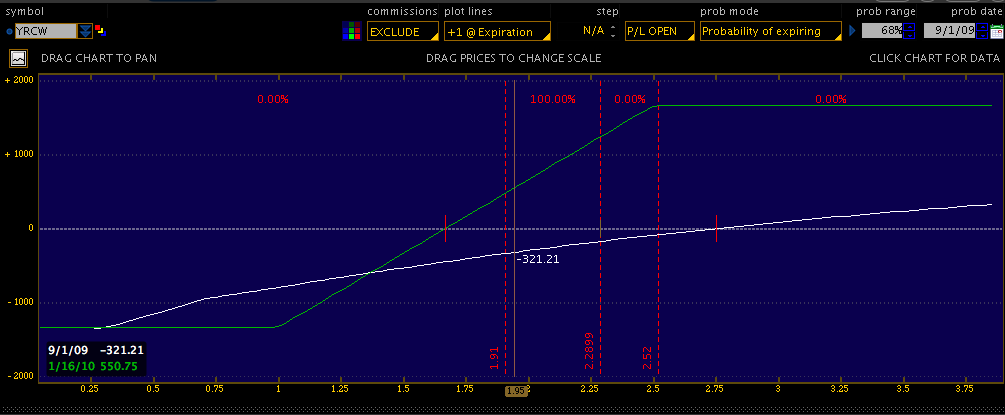Click the 1.95 price marker on the x-axis
This screenshot has height=415, width=1005.
pyautogui.click(x=515, y=391)
